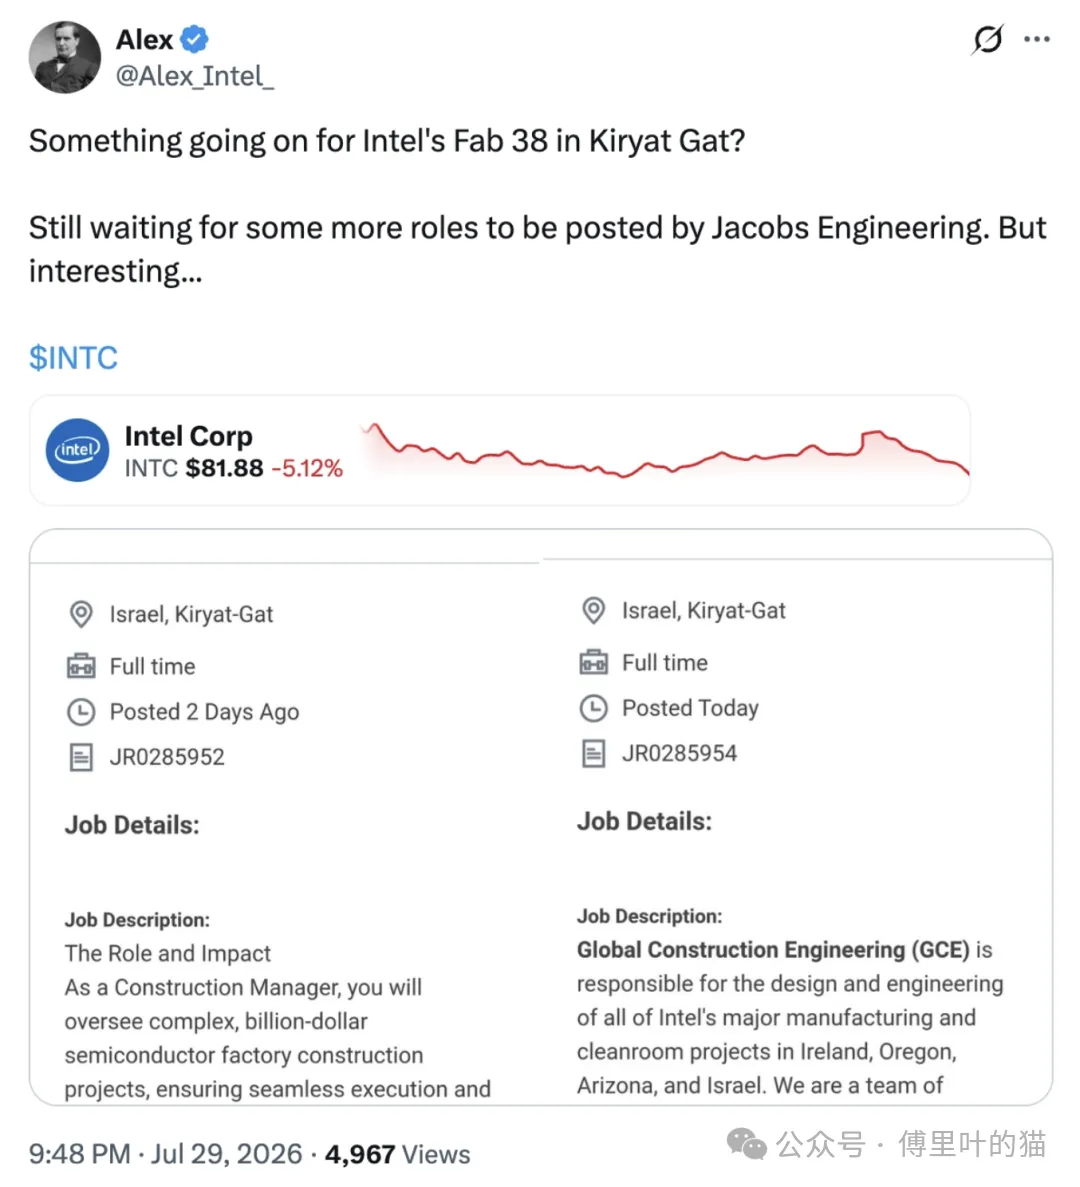
Task: Click briefcase icon in right job listing
Action: pyautogui.click(x=593, y=662)
